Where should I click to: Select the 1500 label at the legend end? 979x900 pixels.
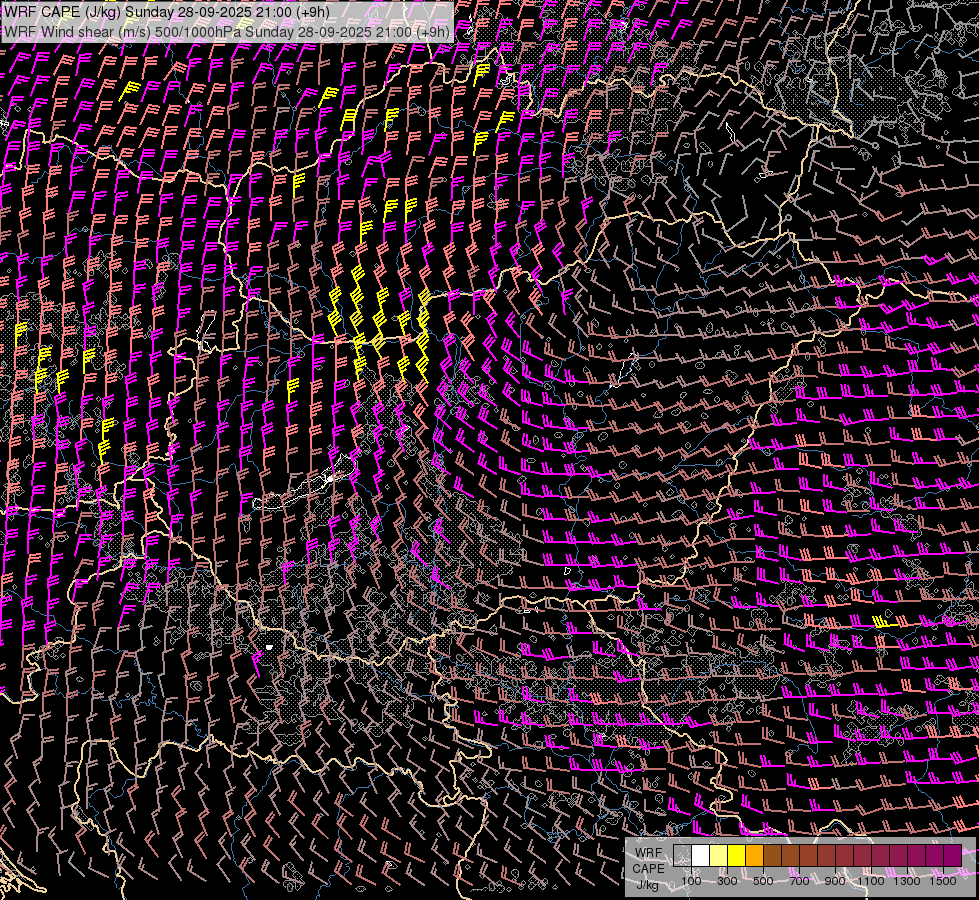[943, 881]
